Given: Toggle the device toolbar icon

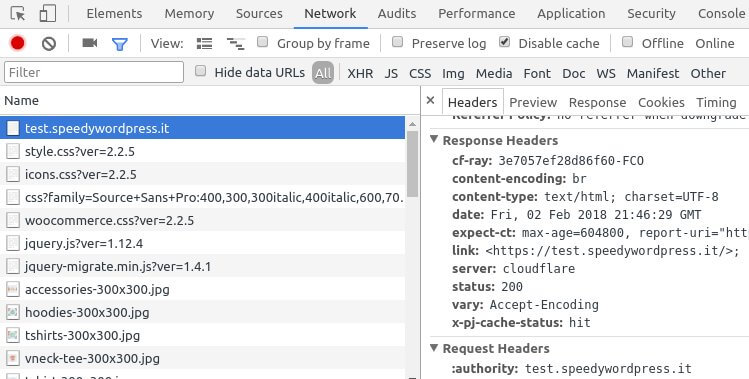Looking at the screenshot, I should [47, 13].
